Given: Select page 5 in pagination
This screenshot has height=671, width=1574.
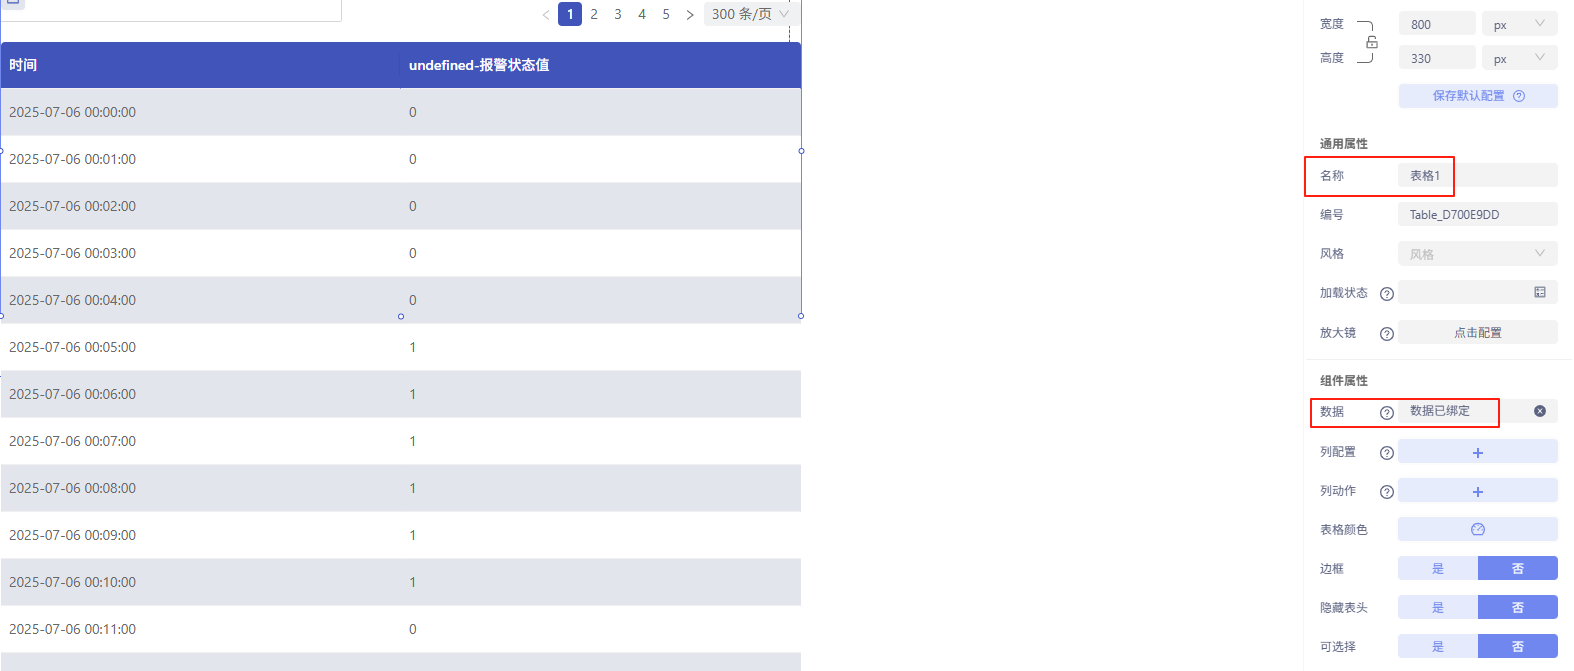Looking at the screenshot, I should 666,14.
